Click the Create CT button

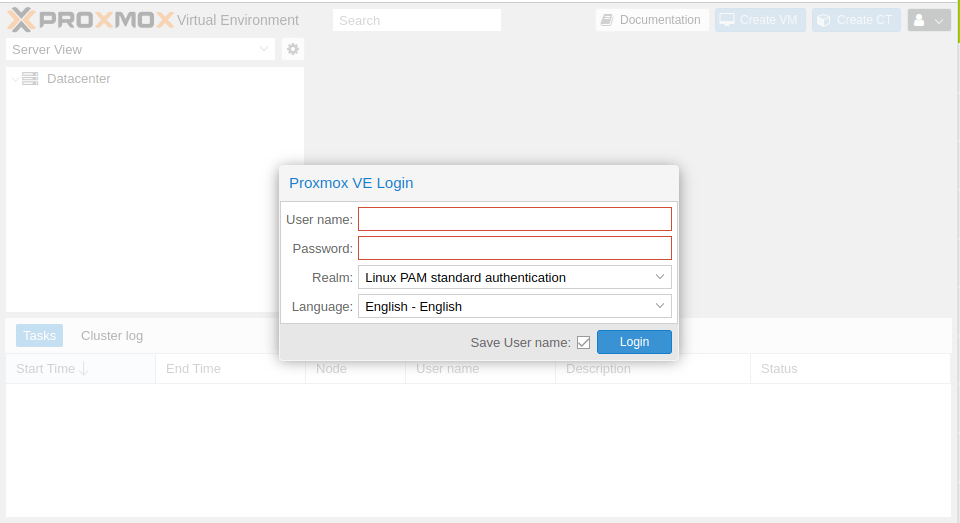click(857, 20)
